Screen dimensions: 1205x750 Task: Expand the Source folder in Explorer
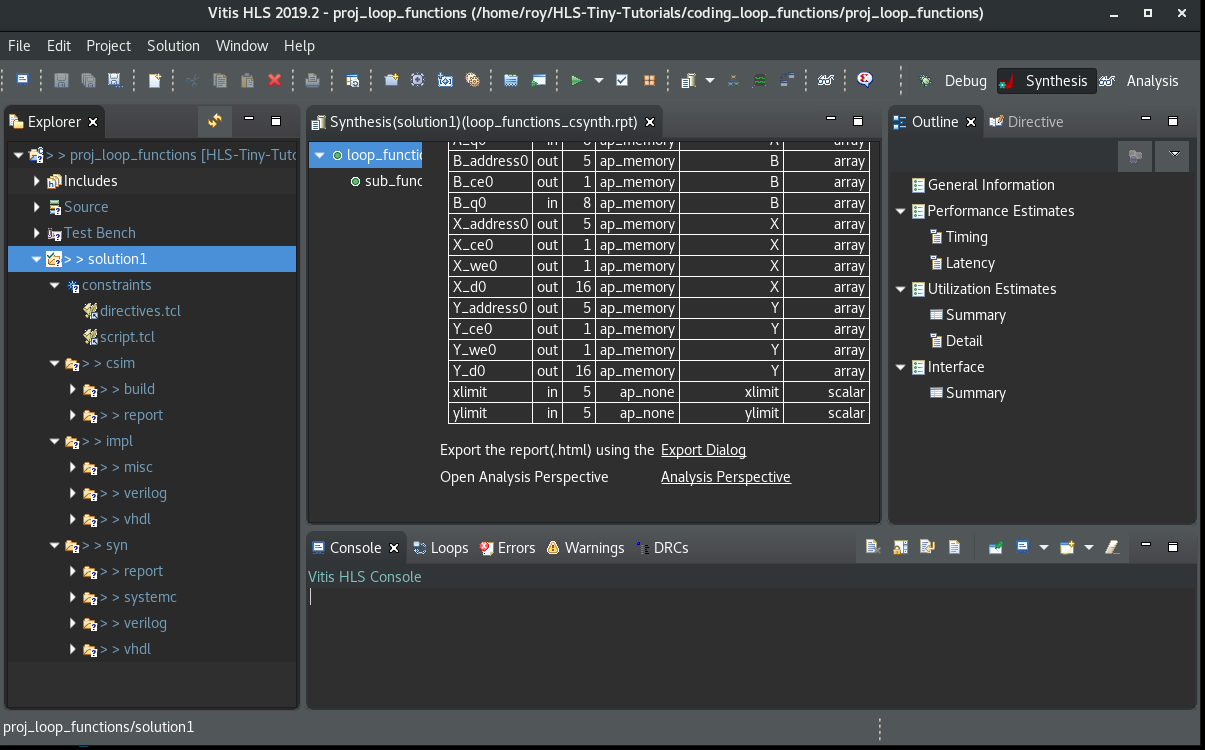[37, 207]
